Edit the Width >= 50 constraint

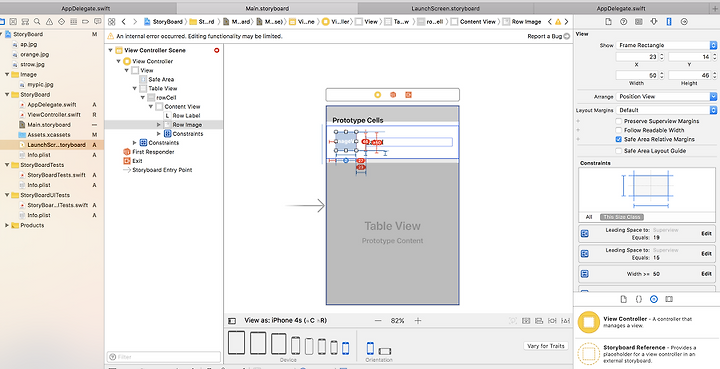coord(706,274)
